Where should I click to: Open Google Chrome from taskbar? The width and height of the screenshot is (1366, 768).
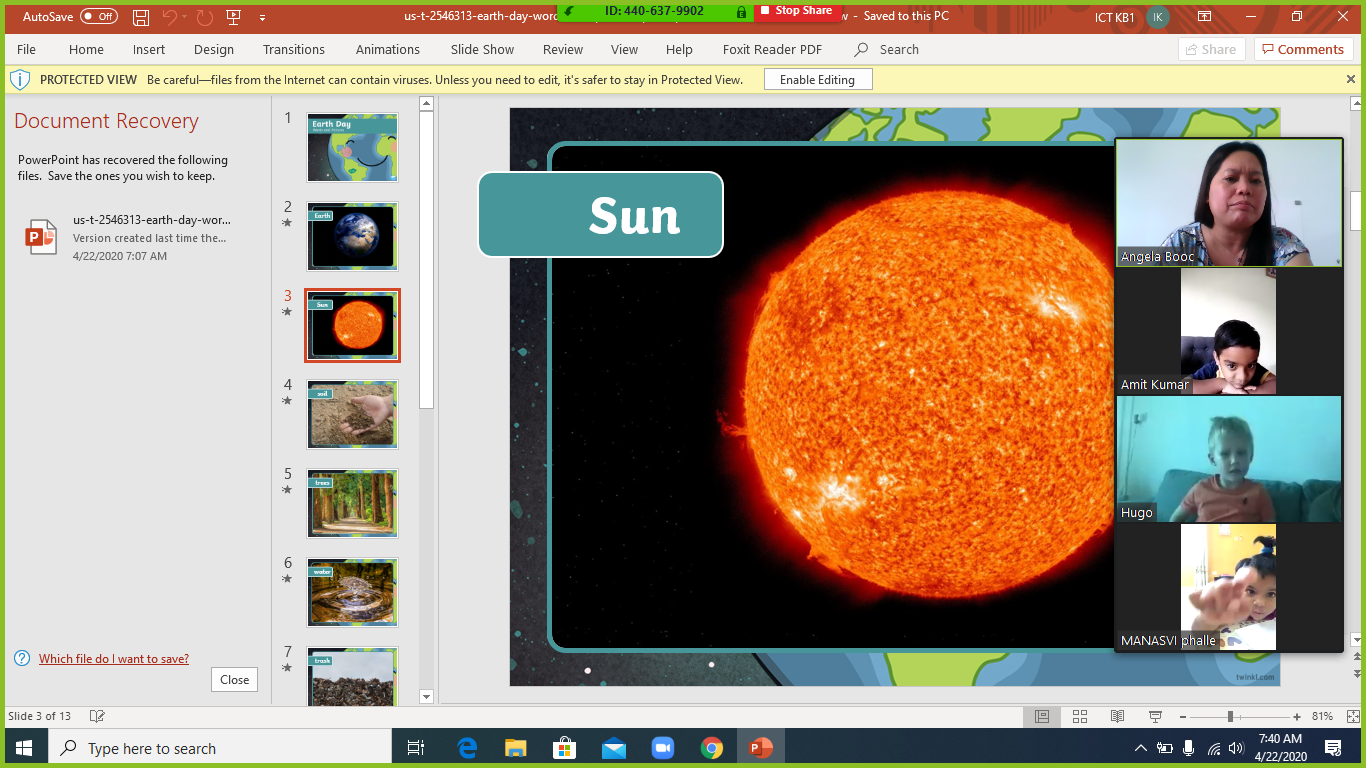(712, 748)
